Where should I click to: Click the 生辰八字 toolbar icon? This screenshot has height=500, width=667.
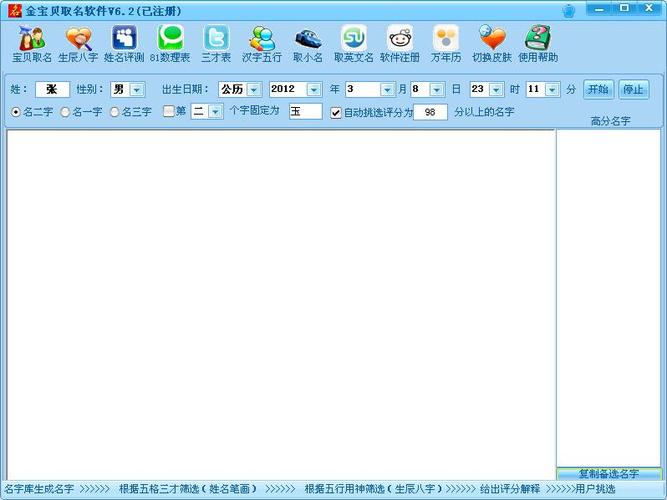[77, 43]
